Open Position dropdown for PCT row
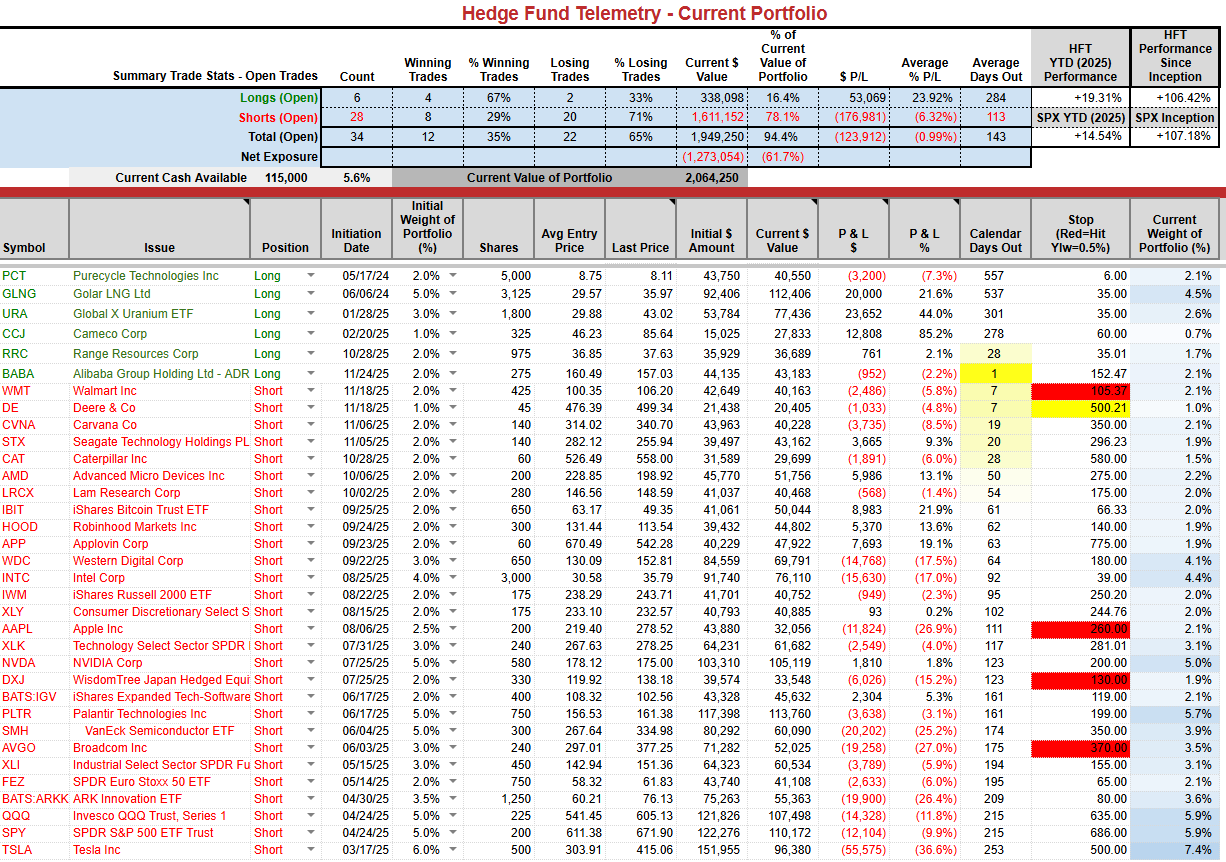 310,276
